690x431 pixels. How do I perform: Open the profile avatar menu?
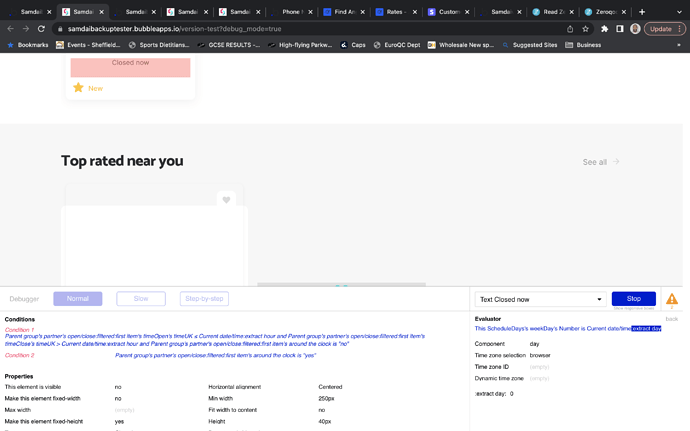(635, 29)
